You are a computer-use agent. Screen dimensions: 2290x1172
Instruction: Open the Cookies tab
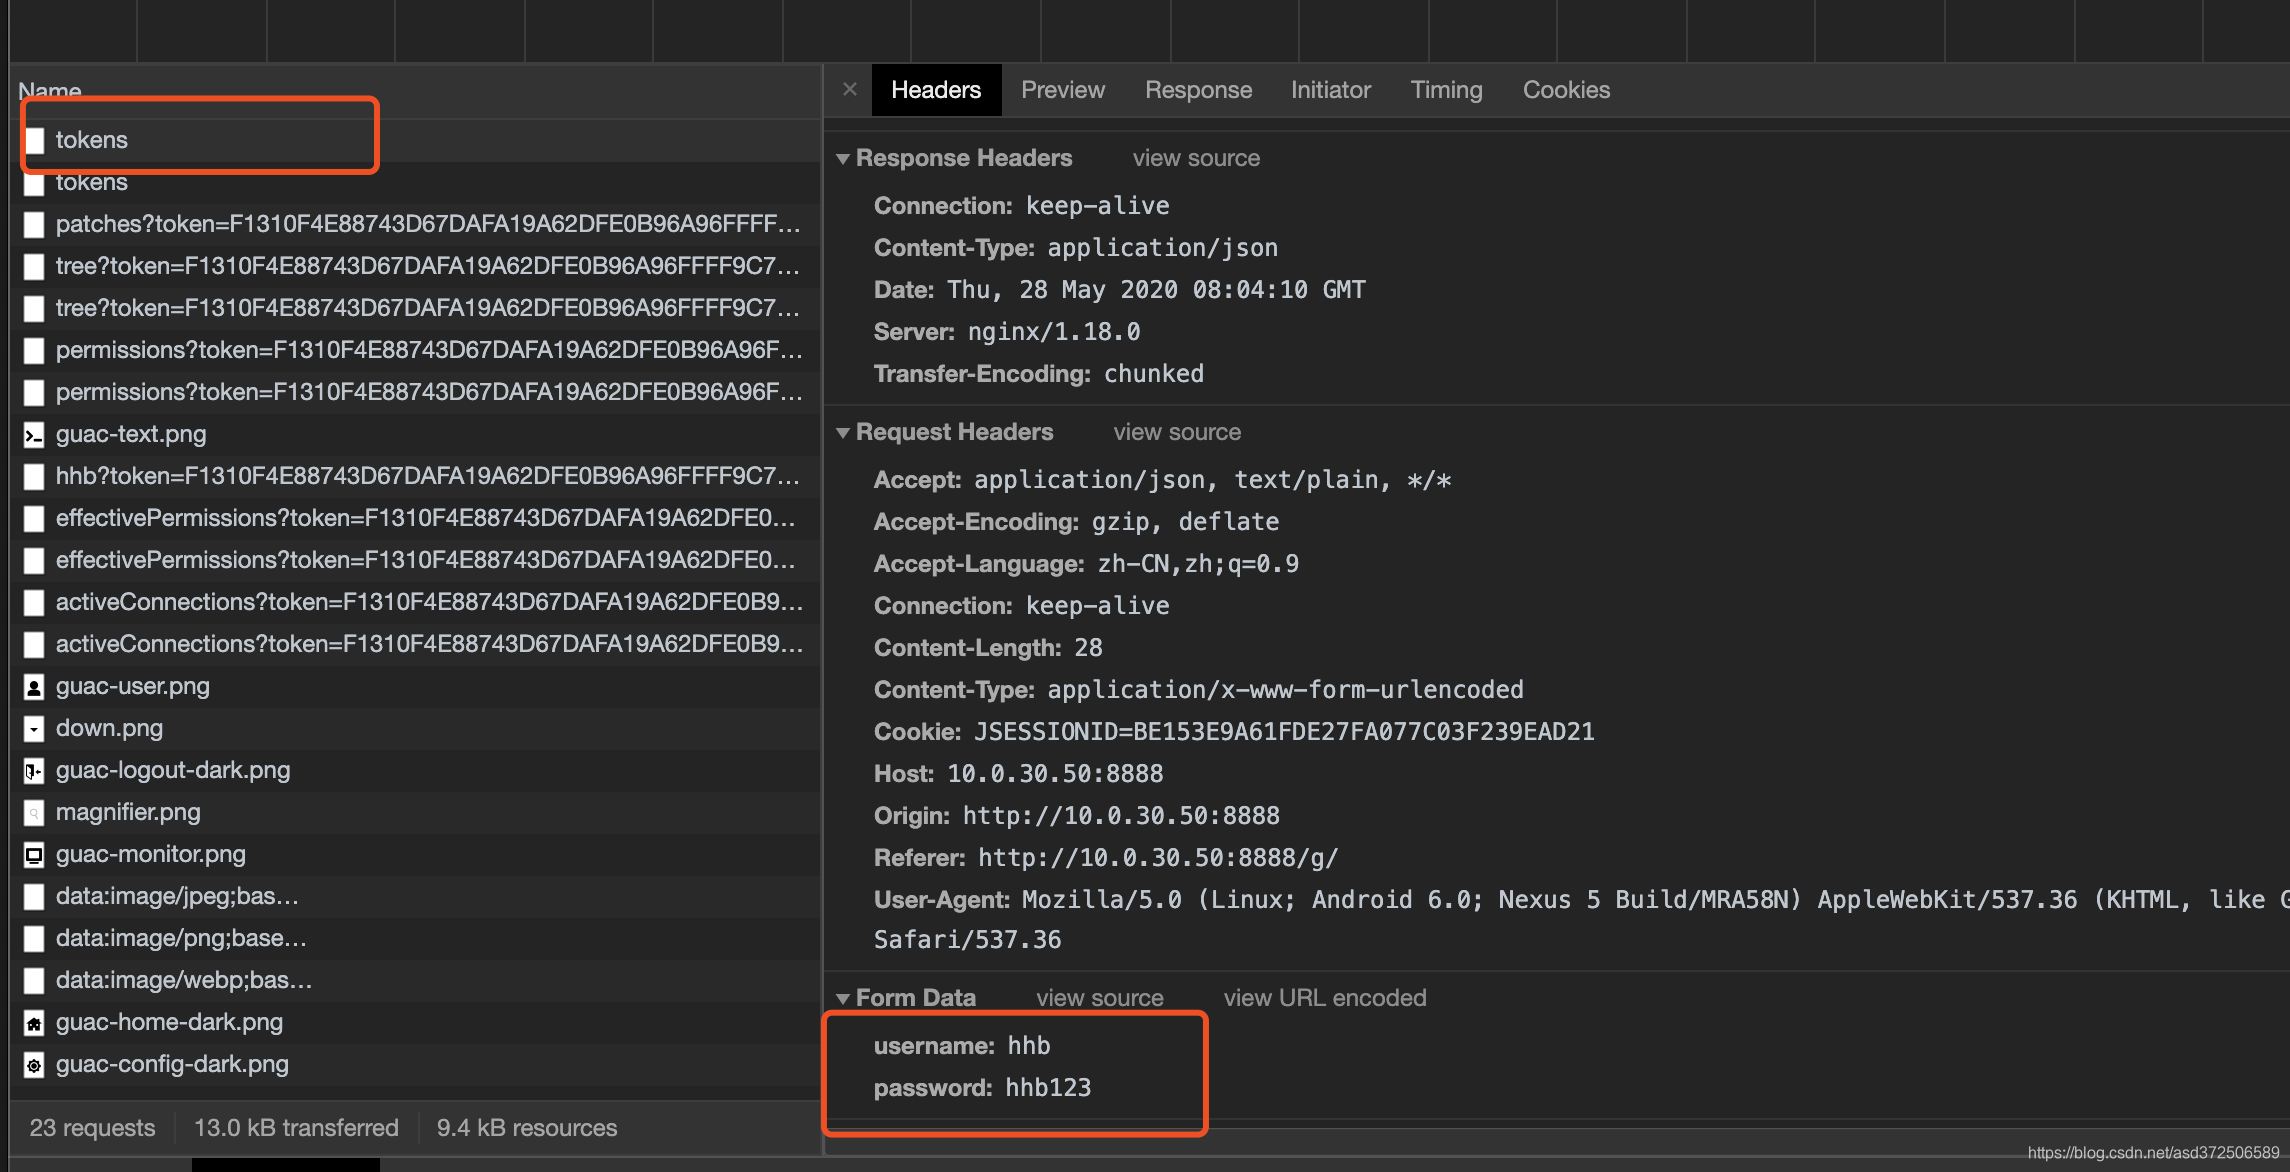(x=1566, y=89)
